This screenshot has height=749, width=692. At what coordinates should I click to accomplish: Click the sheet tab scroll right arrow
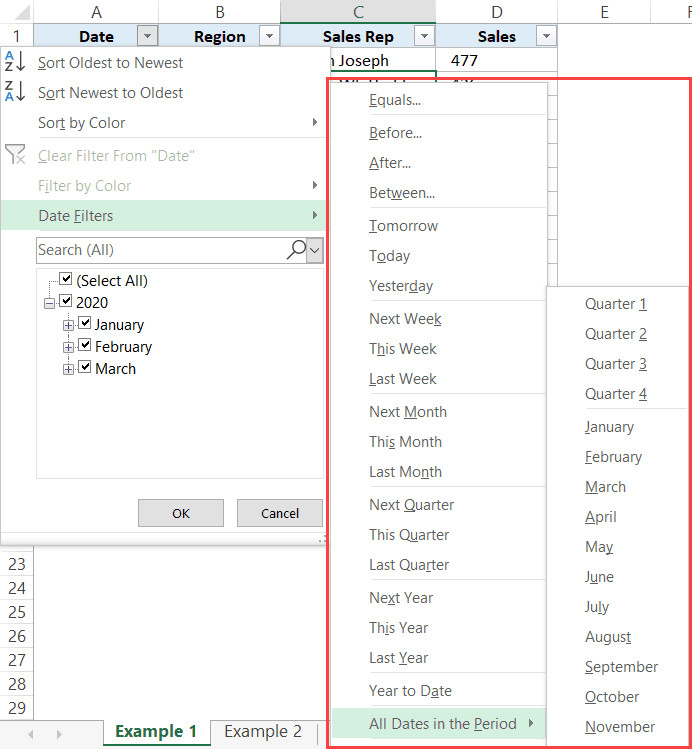coord(59,734)
